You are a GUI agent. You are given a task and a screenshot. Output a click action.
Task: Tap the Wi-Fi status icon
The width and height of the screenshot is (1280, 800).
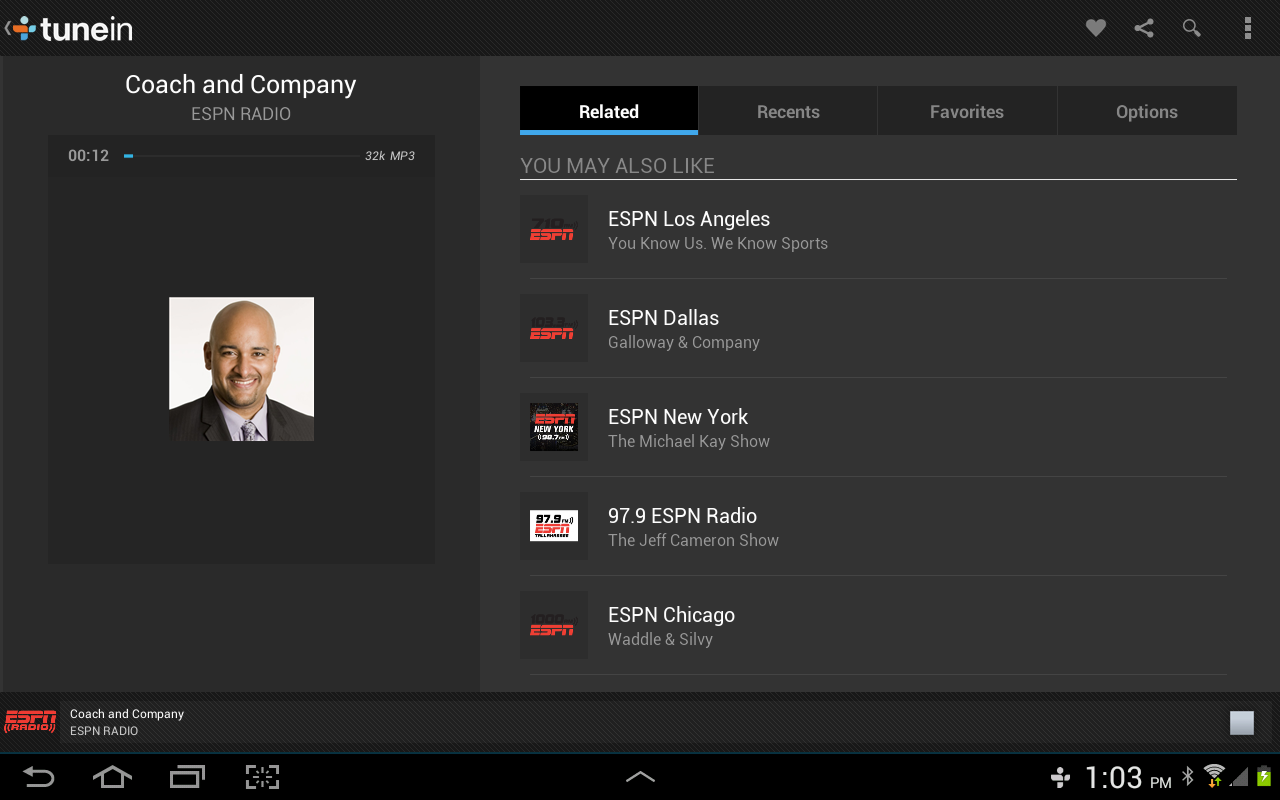(x=1214, y=776)
